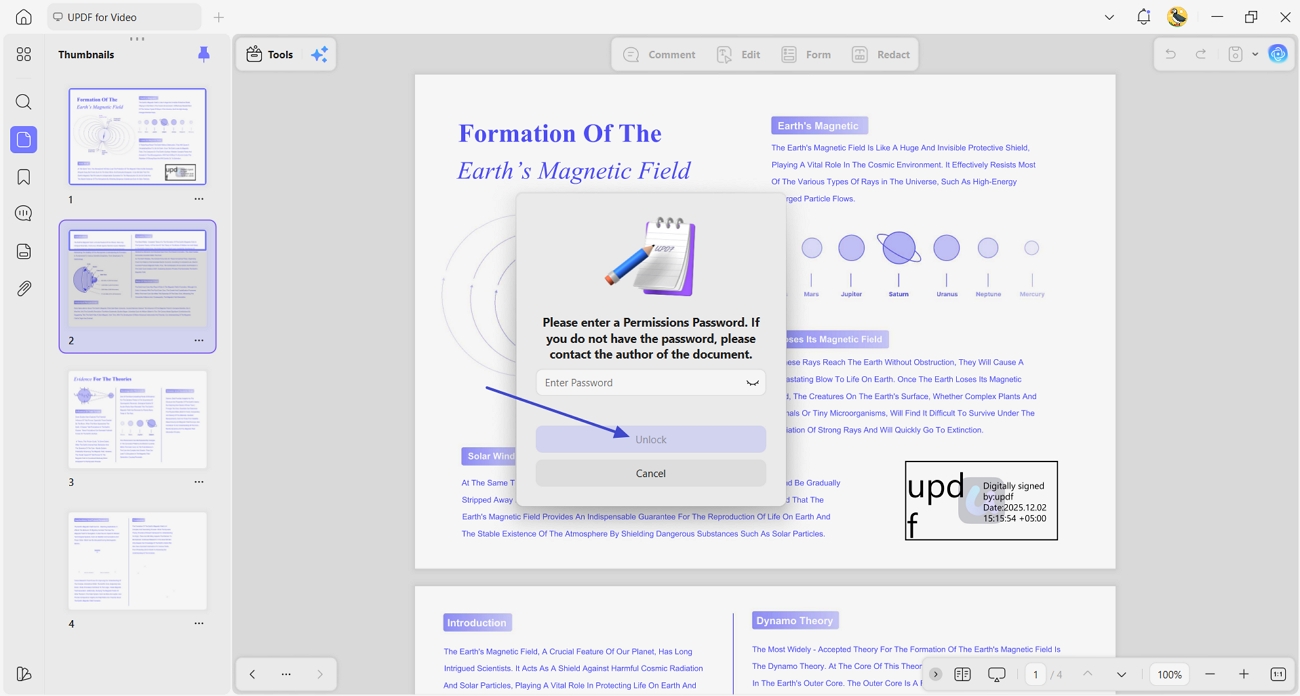
Task: Open more options for page 4 thumbnail
Action: pyautogui.click(x=199, y=624)
